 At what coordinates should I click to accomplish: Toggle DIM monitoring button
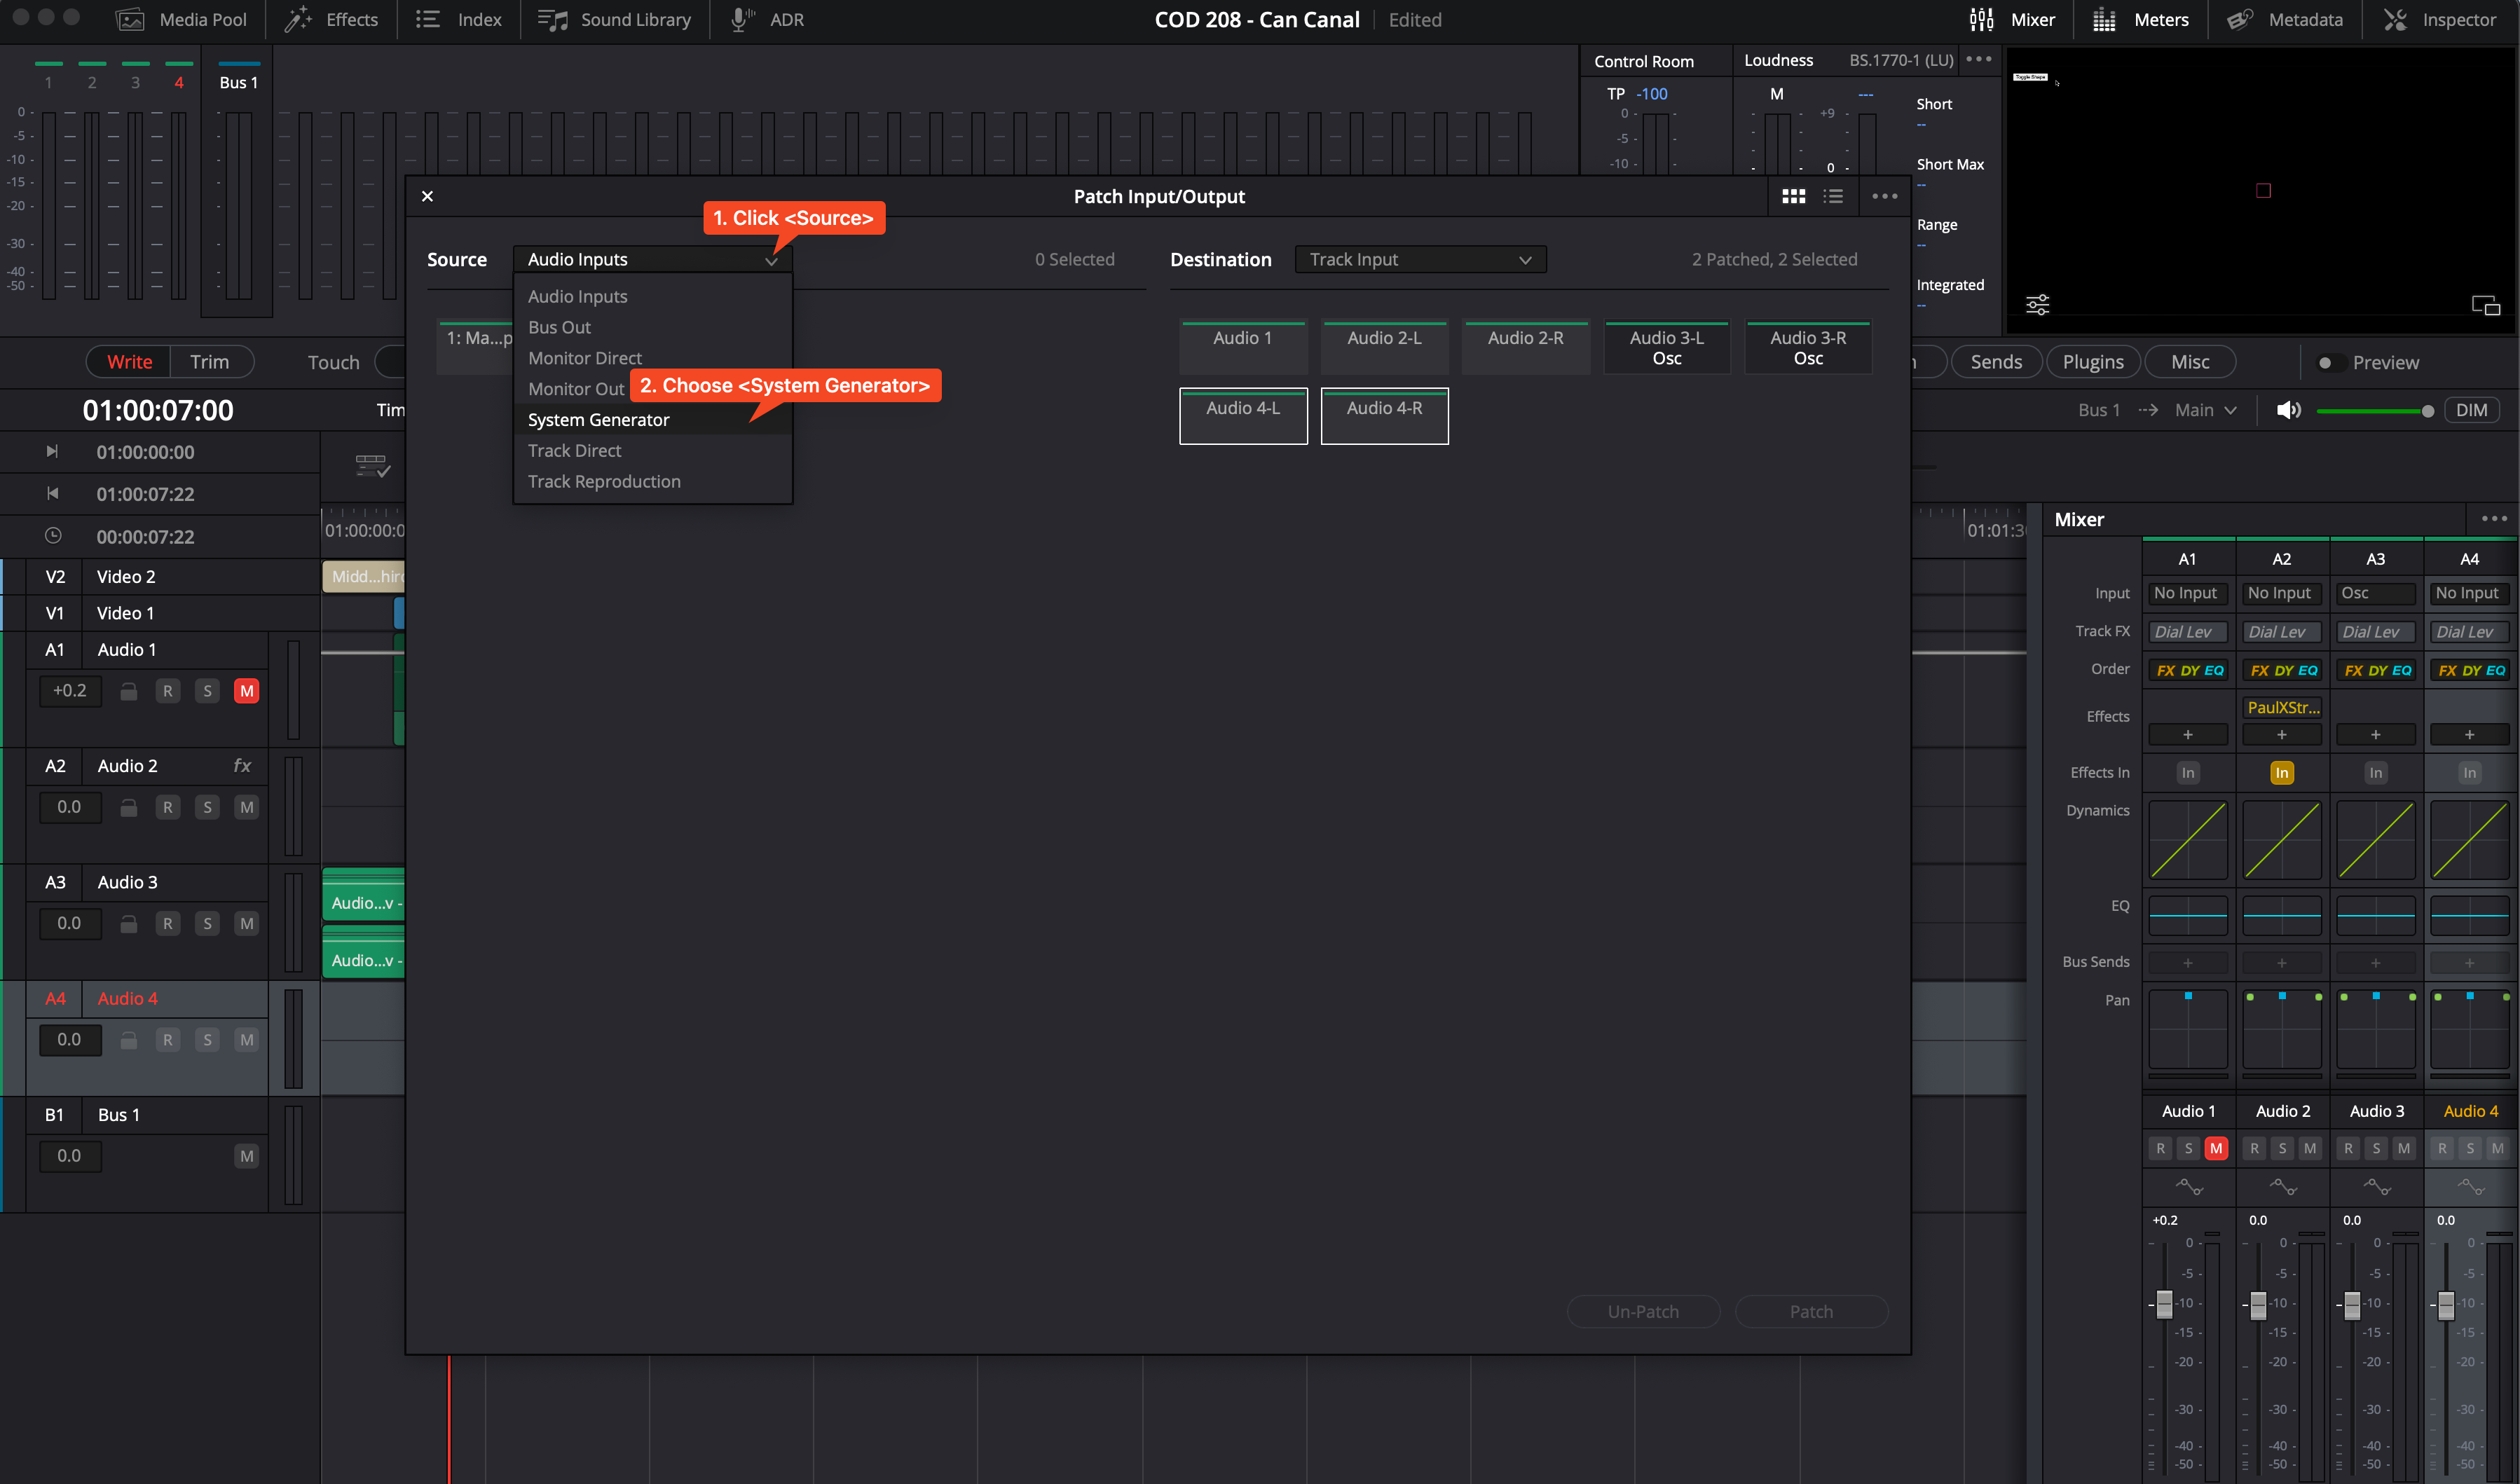tap(2471, 410)
